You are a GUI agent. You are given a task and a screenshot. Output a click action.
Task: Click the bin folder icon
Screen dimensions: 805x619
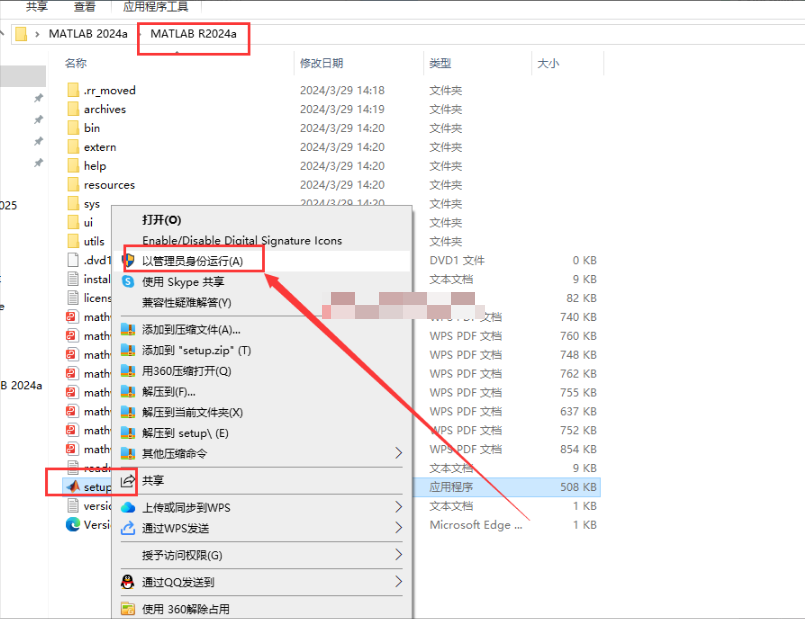[x=73, y=128]
